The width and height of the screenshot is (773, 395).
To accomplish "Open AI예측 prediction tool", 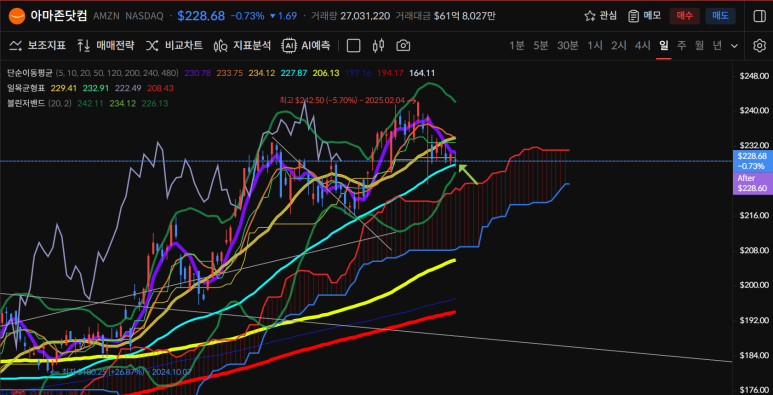I will [306, 46].
